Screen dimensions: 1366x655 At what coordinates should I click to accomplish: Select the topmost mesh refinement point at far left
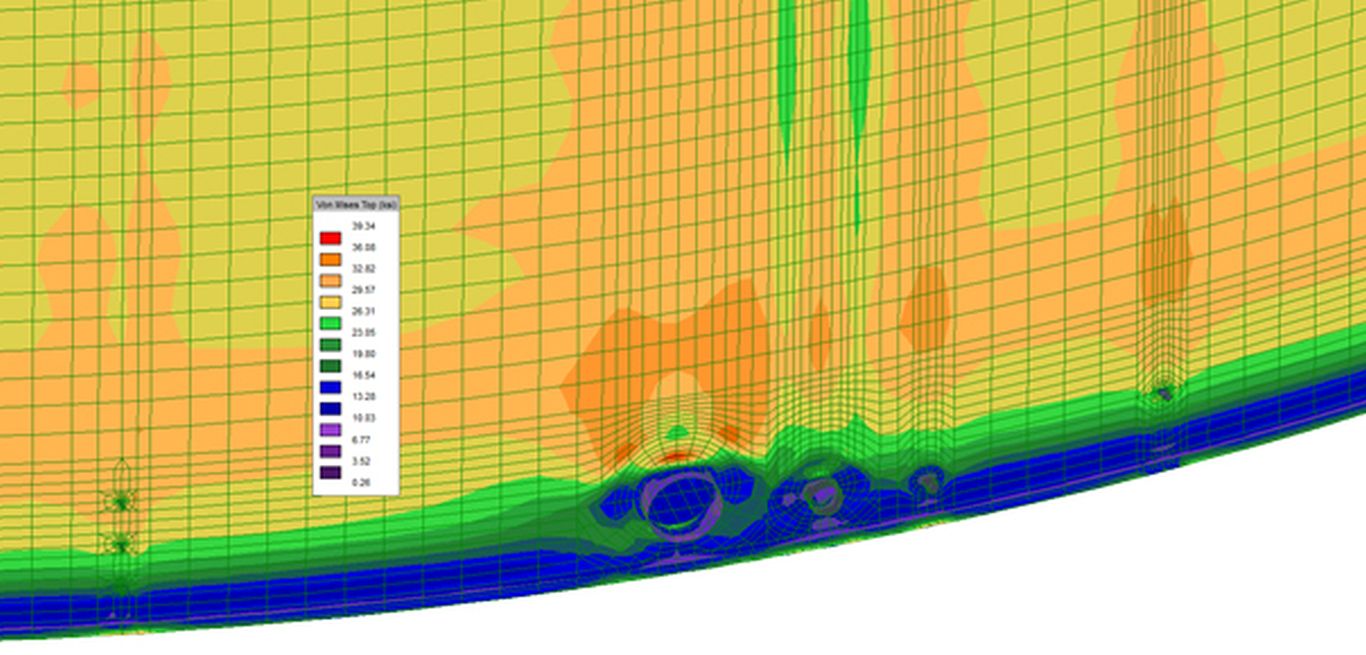point(121,502)
